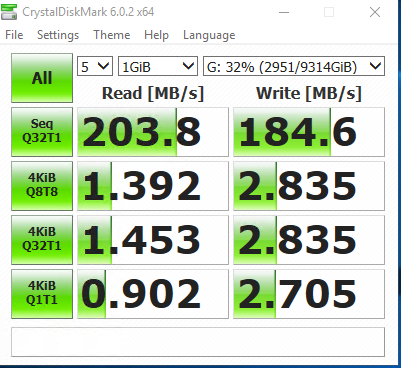Image resolution: width=401 pixels, height=368 pixels.
Task: Run all benchmarks with All button
Action: (x=42, y=78)
